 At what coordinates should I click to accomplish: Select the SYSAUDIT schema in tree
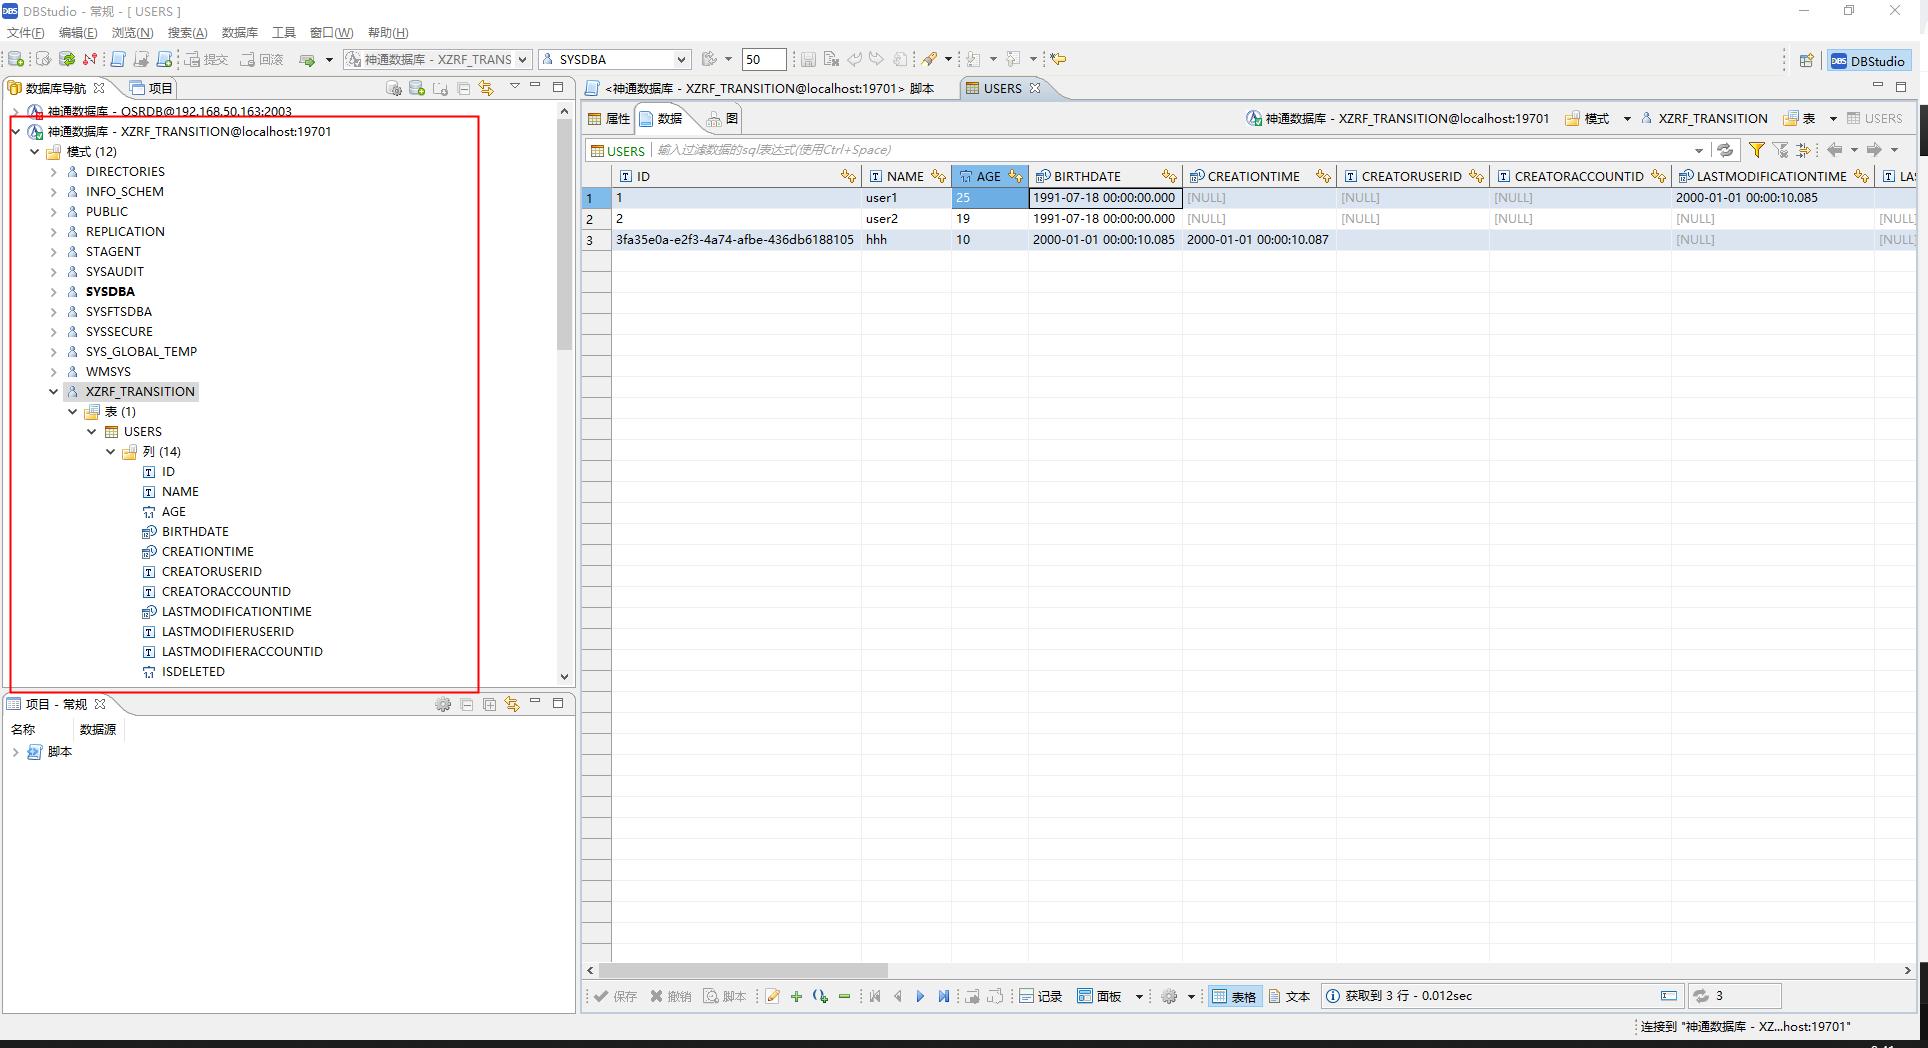tap(114, 271)
